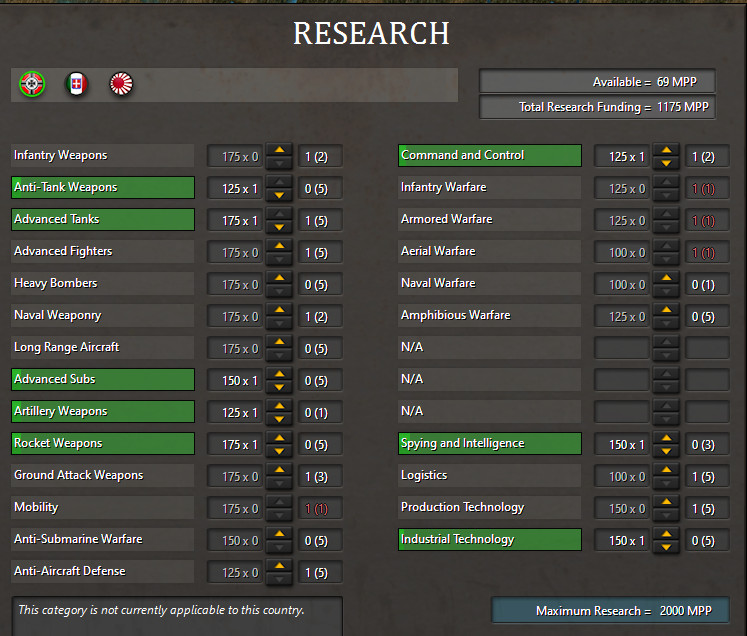Decrease Advanced Subs research with down arrow
747x636 pixels.
pyautogui.click(x=280, y=387)
